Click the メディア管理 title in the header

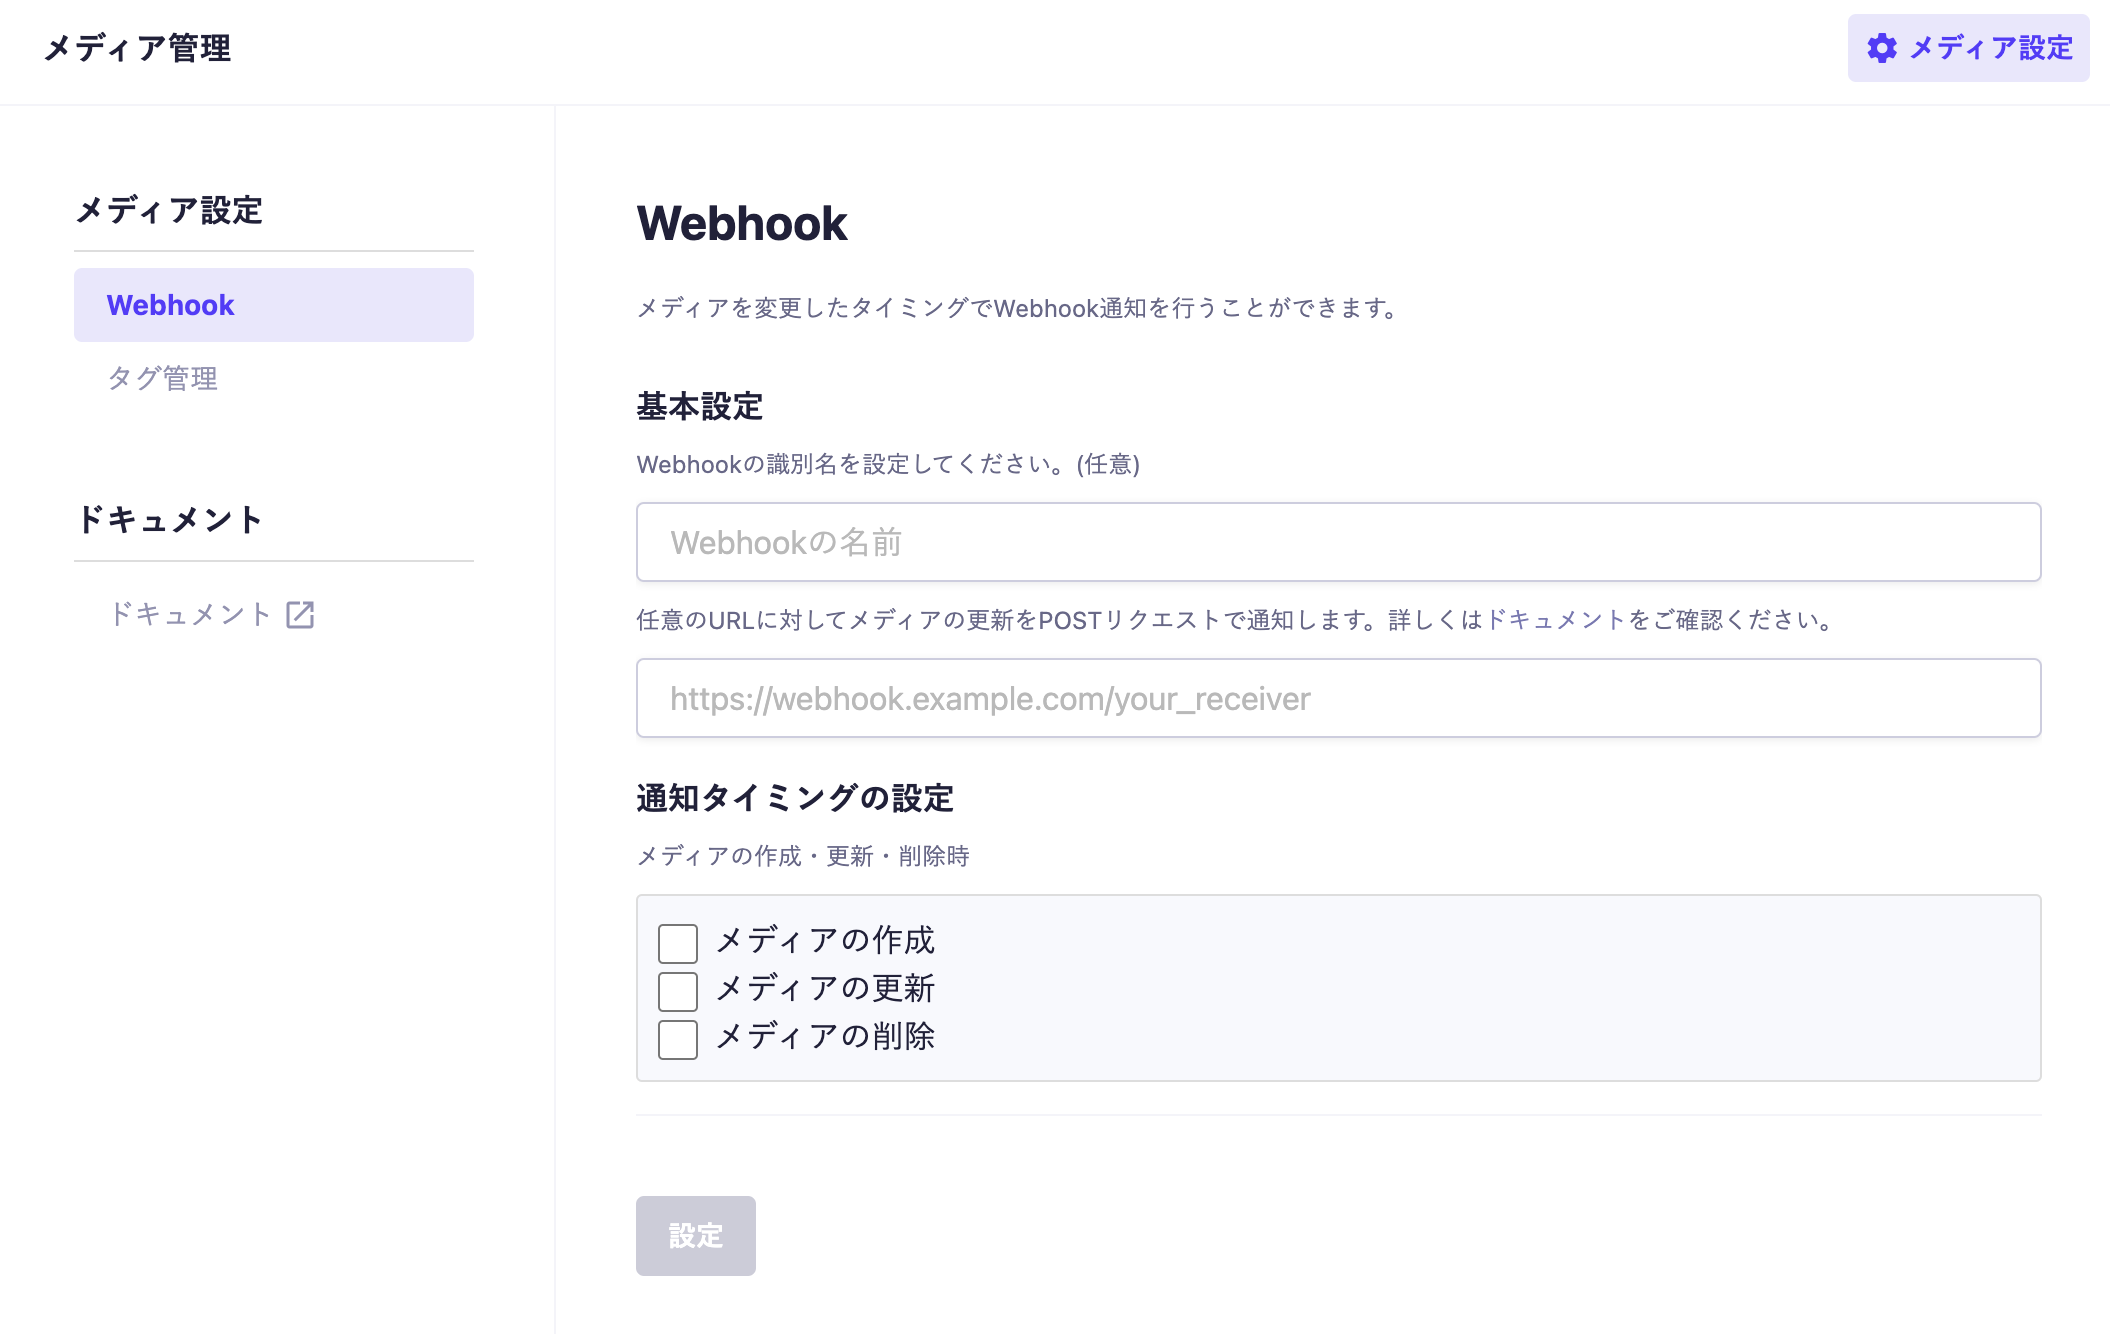[x=137, y=48]
